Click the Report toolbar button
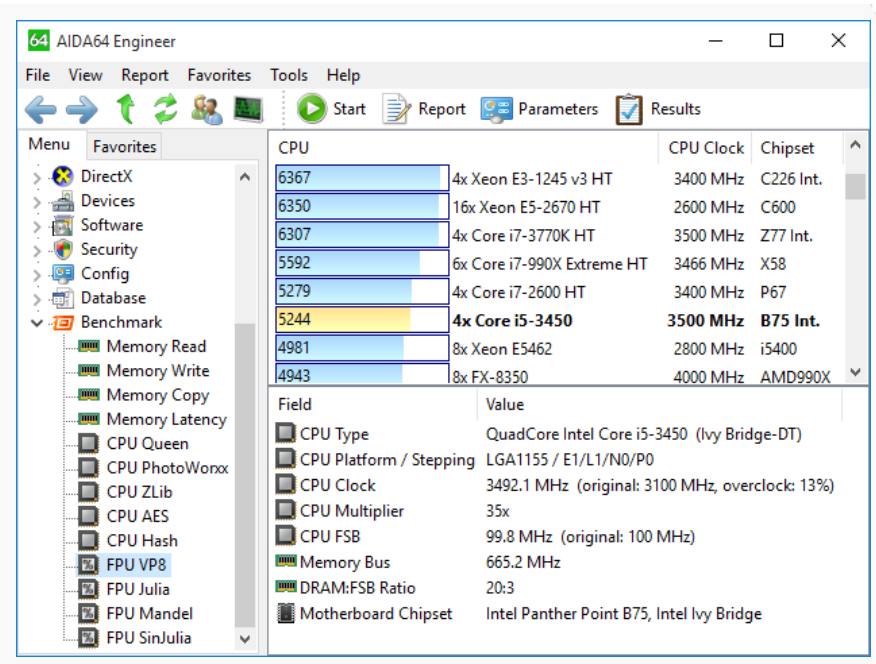This screenshot has height=664, width=876. tap(425, 108)
